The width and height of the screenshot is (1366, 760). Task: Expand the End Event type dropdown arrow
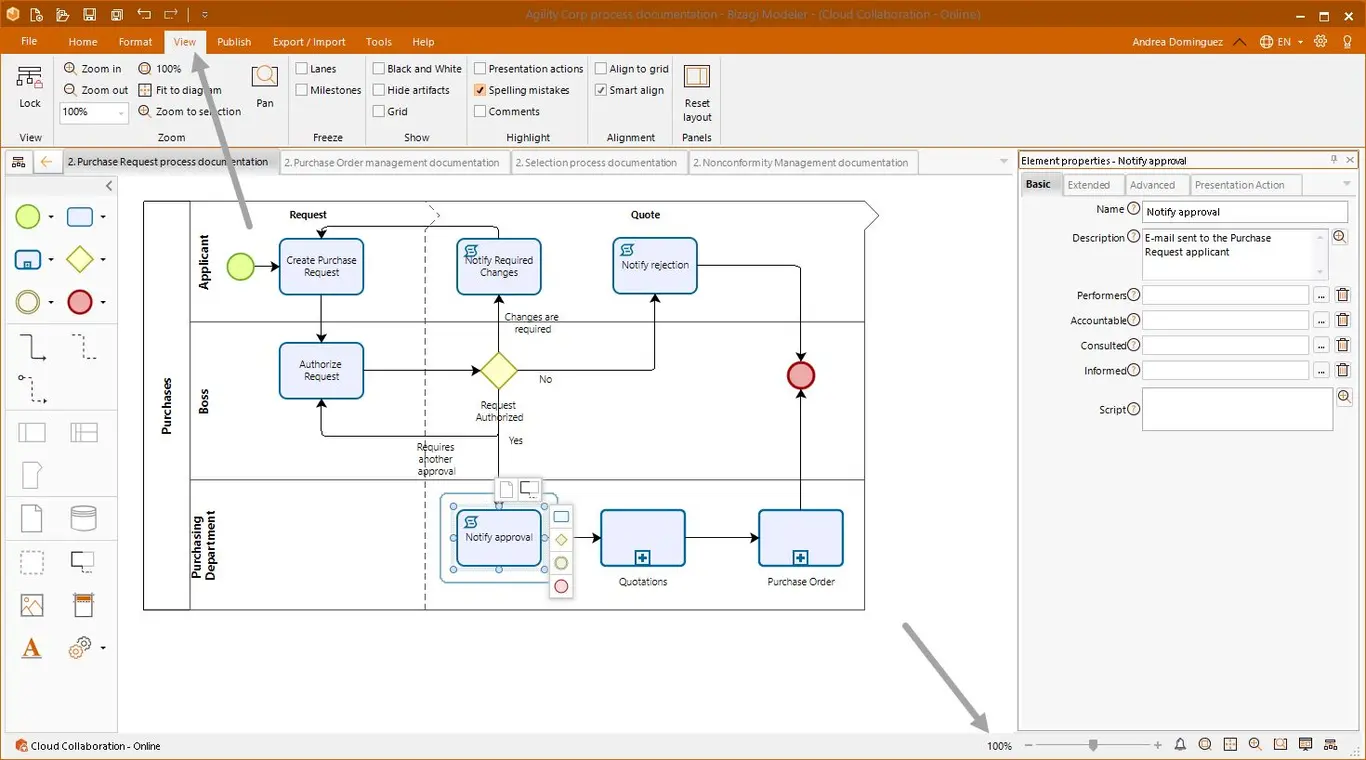point(102,302)
